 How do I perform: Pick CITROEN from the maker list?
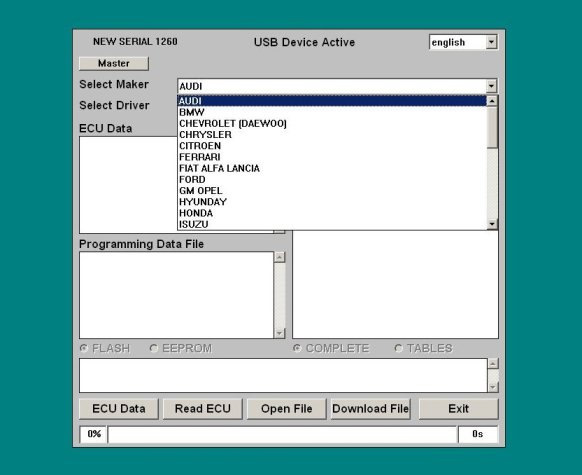332,145
